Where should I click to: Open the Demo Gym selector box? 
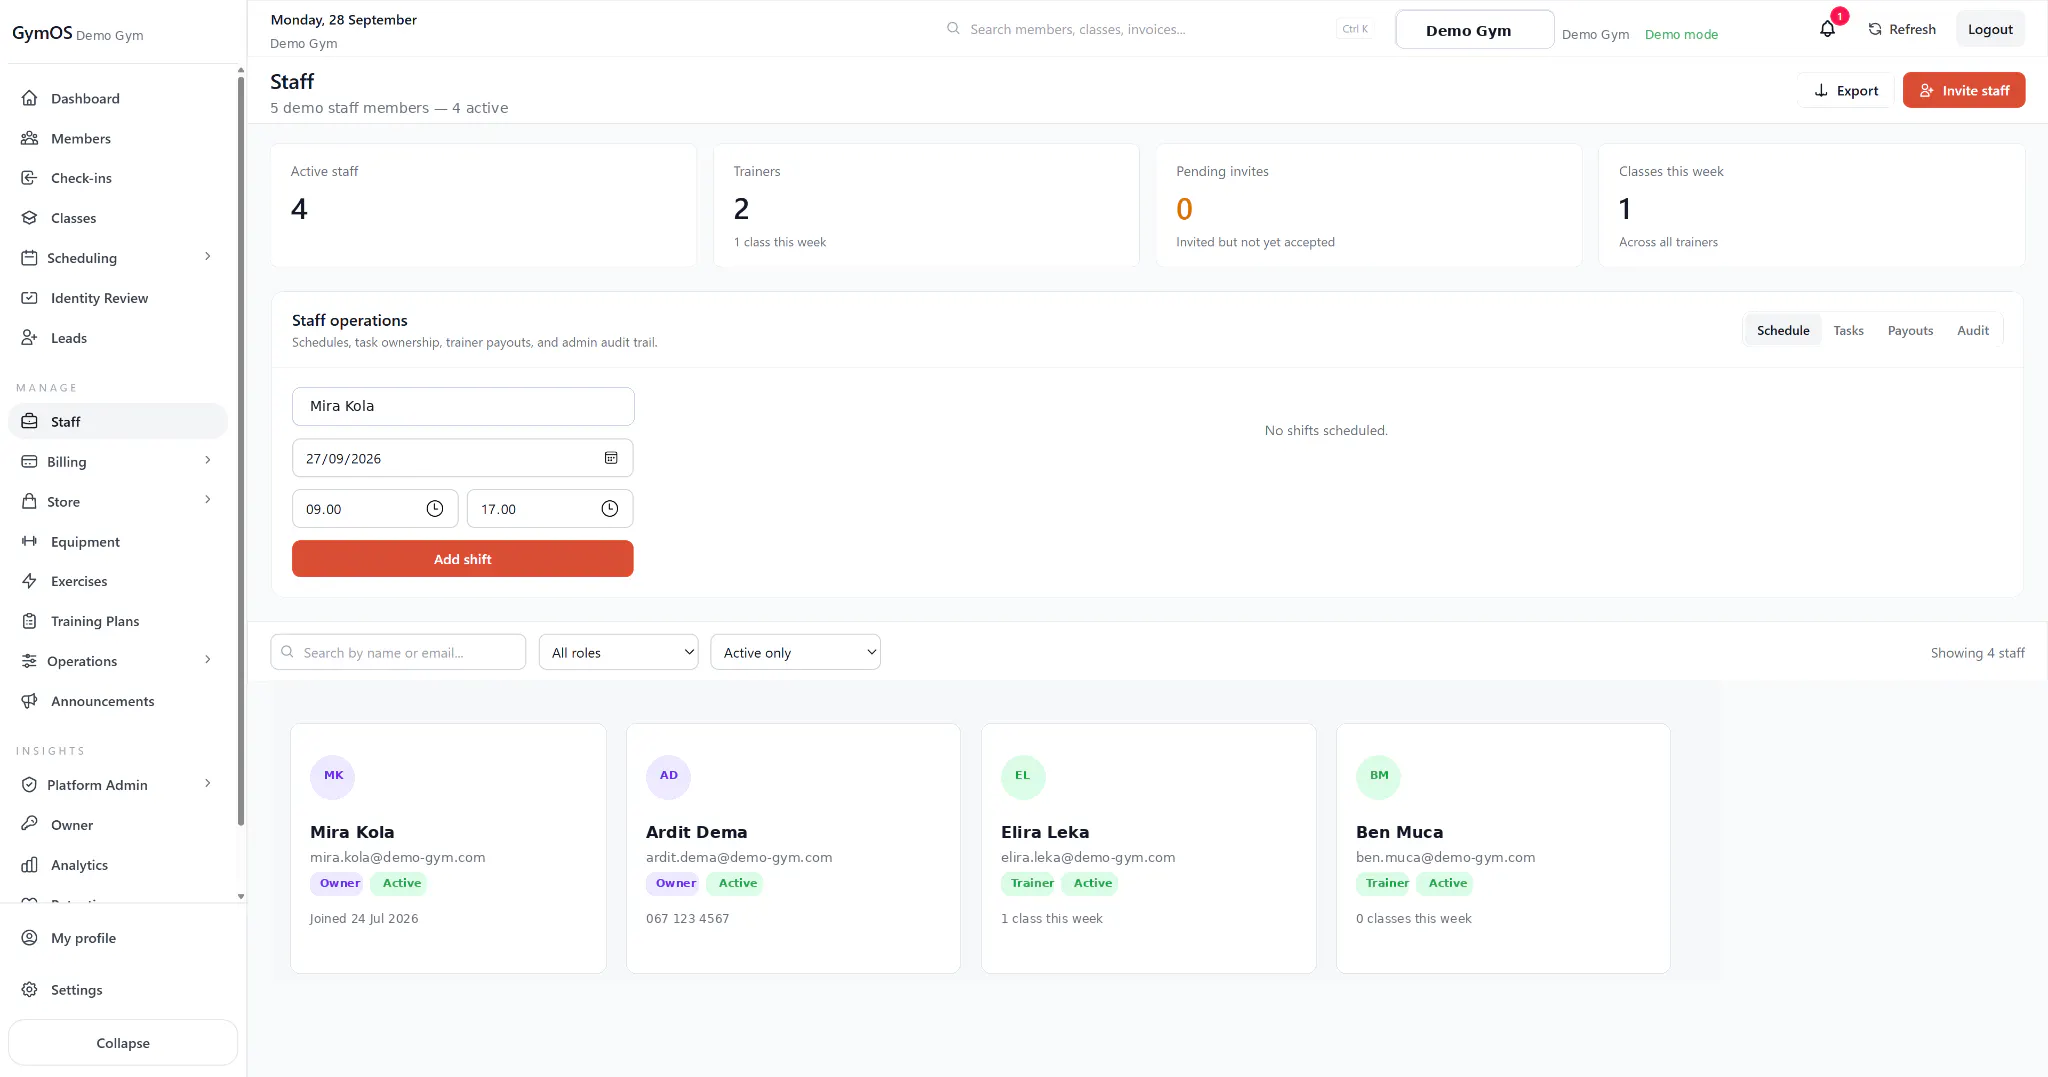pos(1474,30)
